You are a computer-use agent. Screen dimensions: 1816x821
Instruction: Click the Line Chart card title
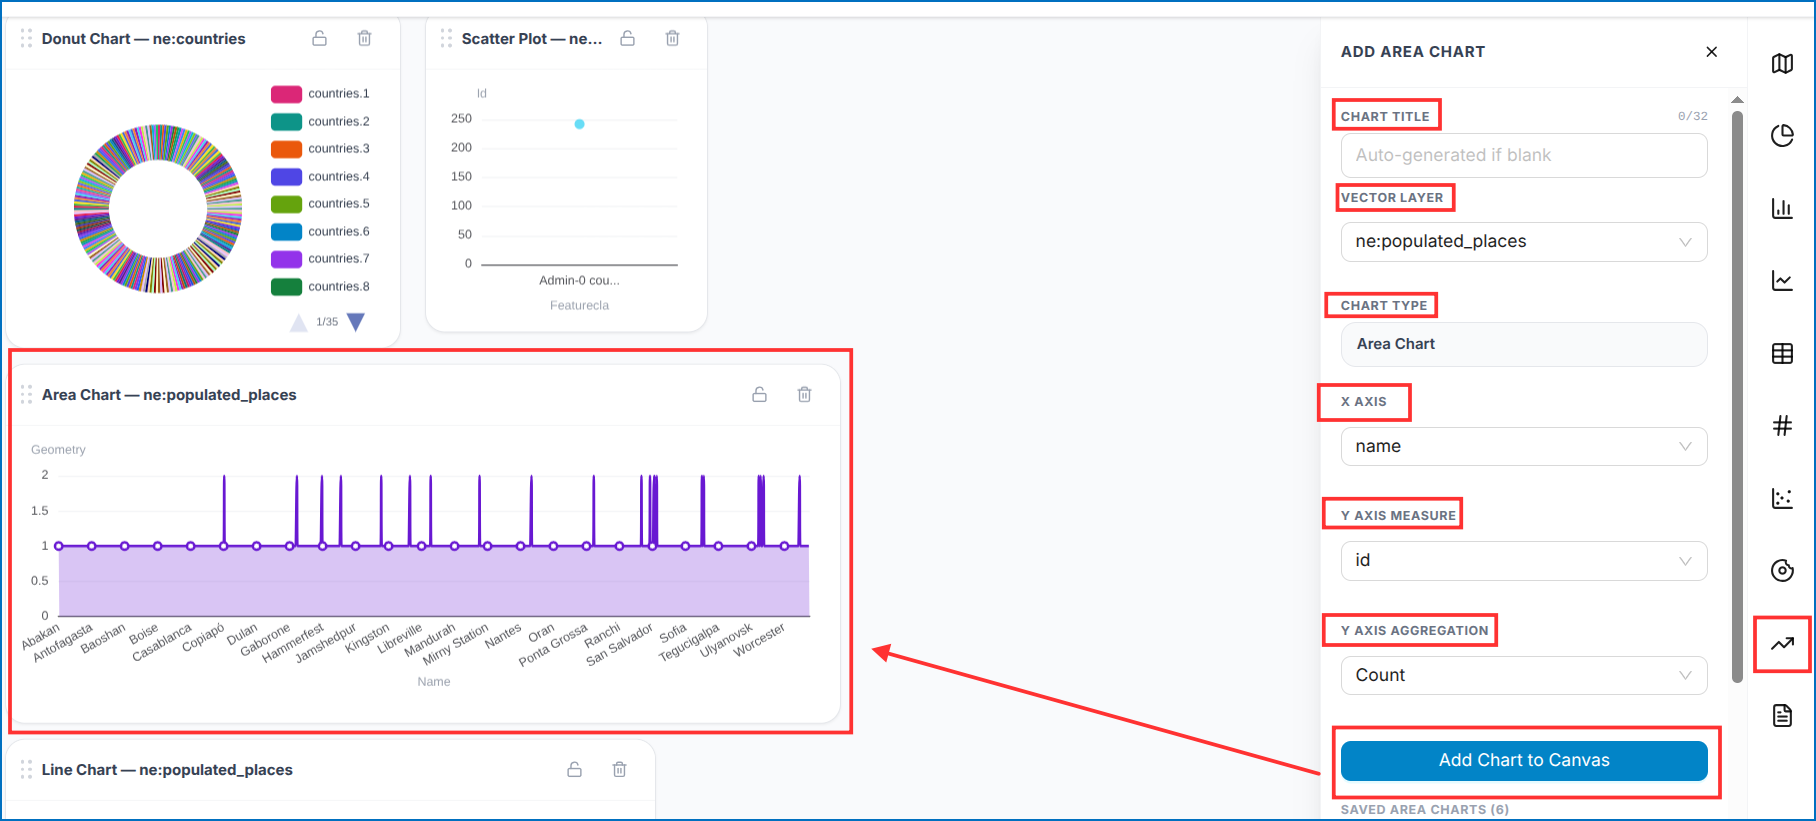pyautogui.click(x=167, y=770)
